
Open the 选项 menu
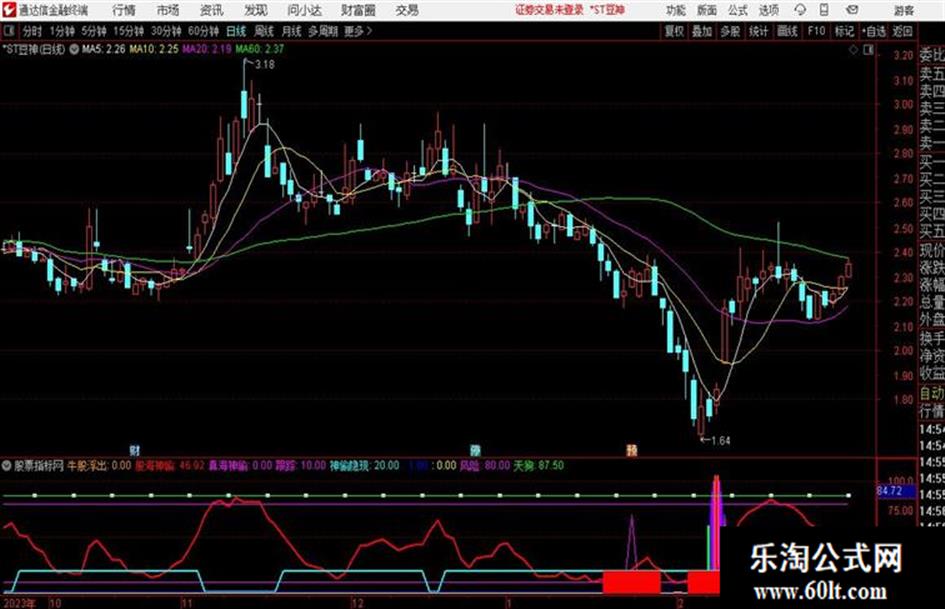point(768,10)
